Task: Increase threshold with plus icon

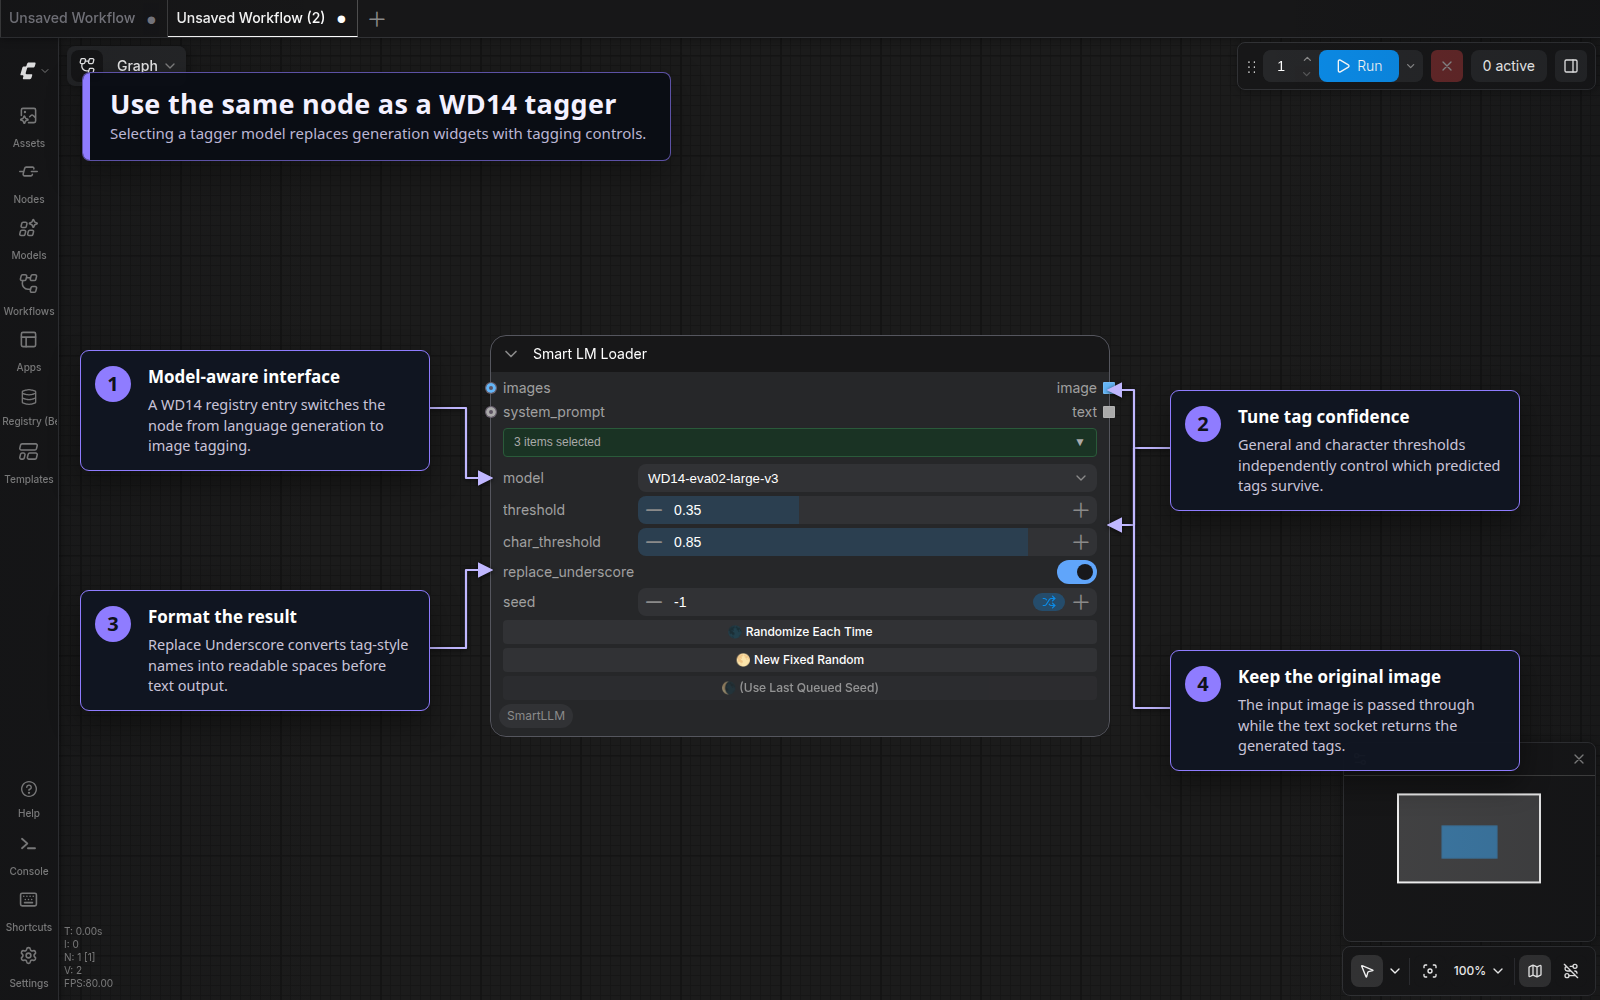Action: click(1081, 510)
